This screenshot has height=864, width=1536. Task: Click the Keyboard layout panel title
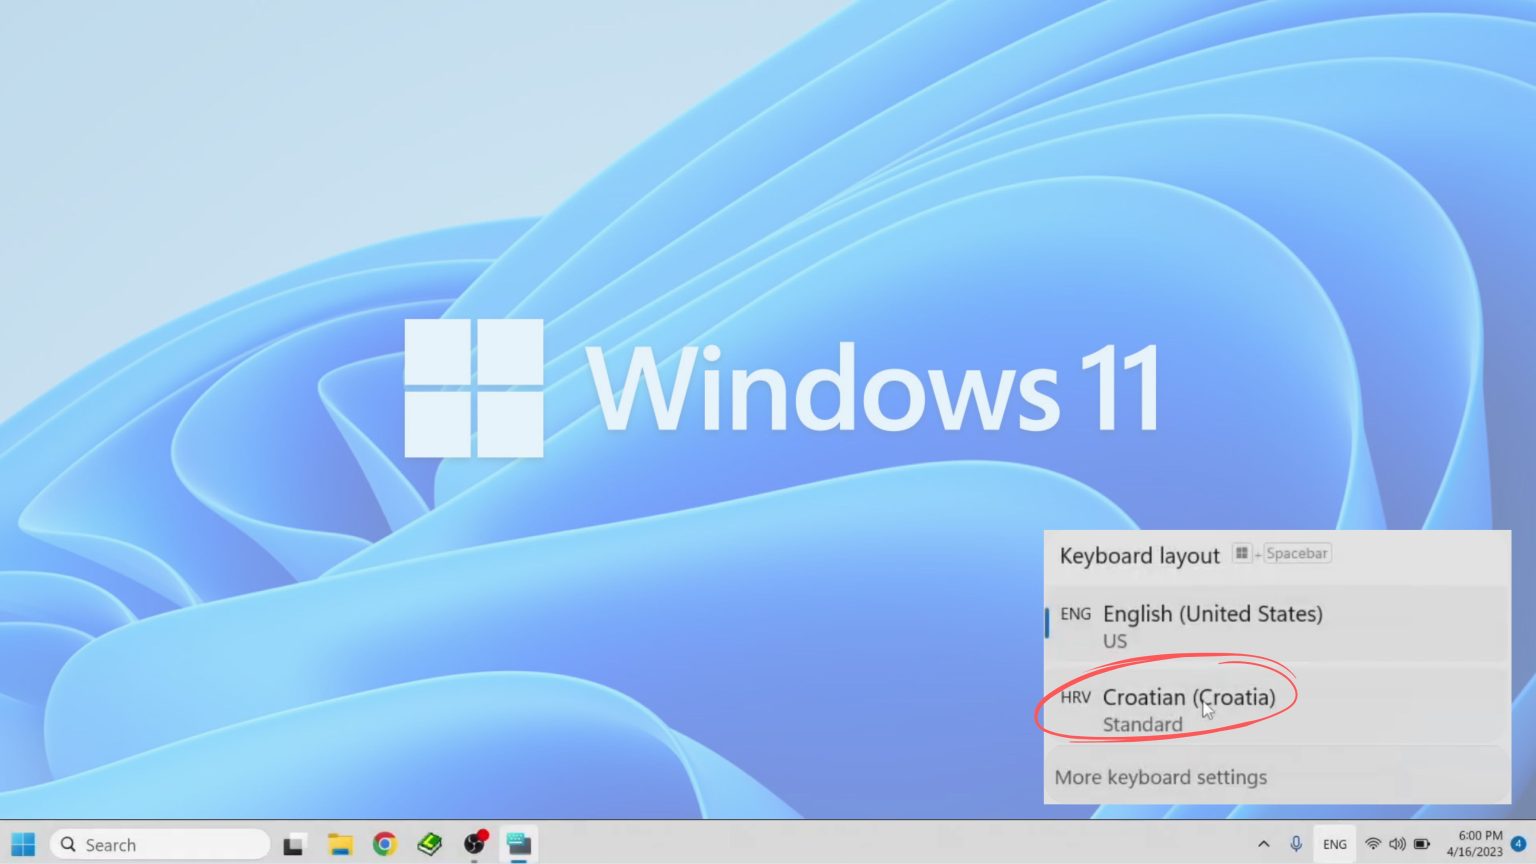click(x=1138, y=556)
